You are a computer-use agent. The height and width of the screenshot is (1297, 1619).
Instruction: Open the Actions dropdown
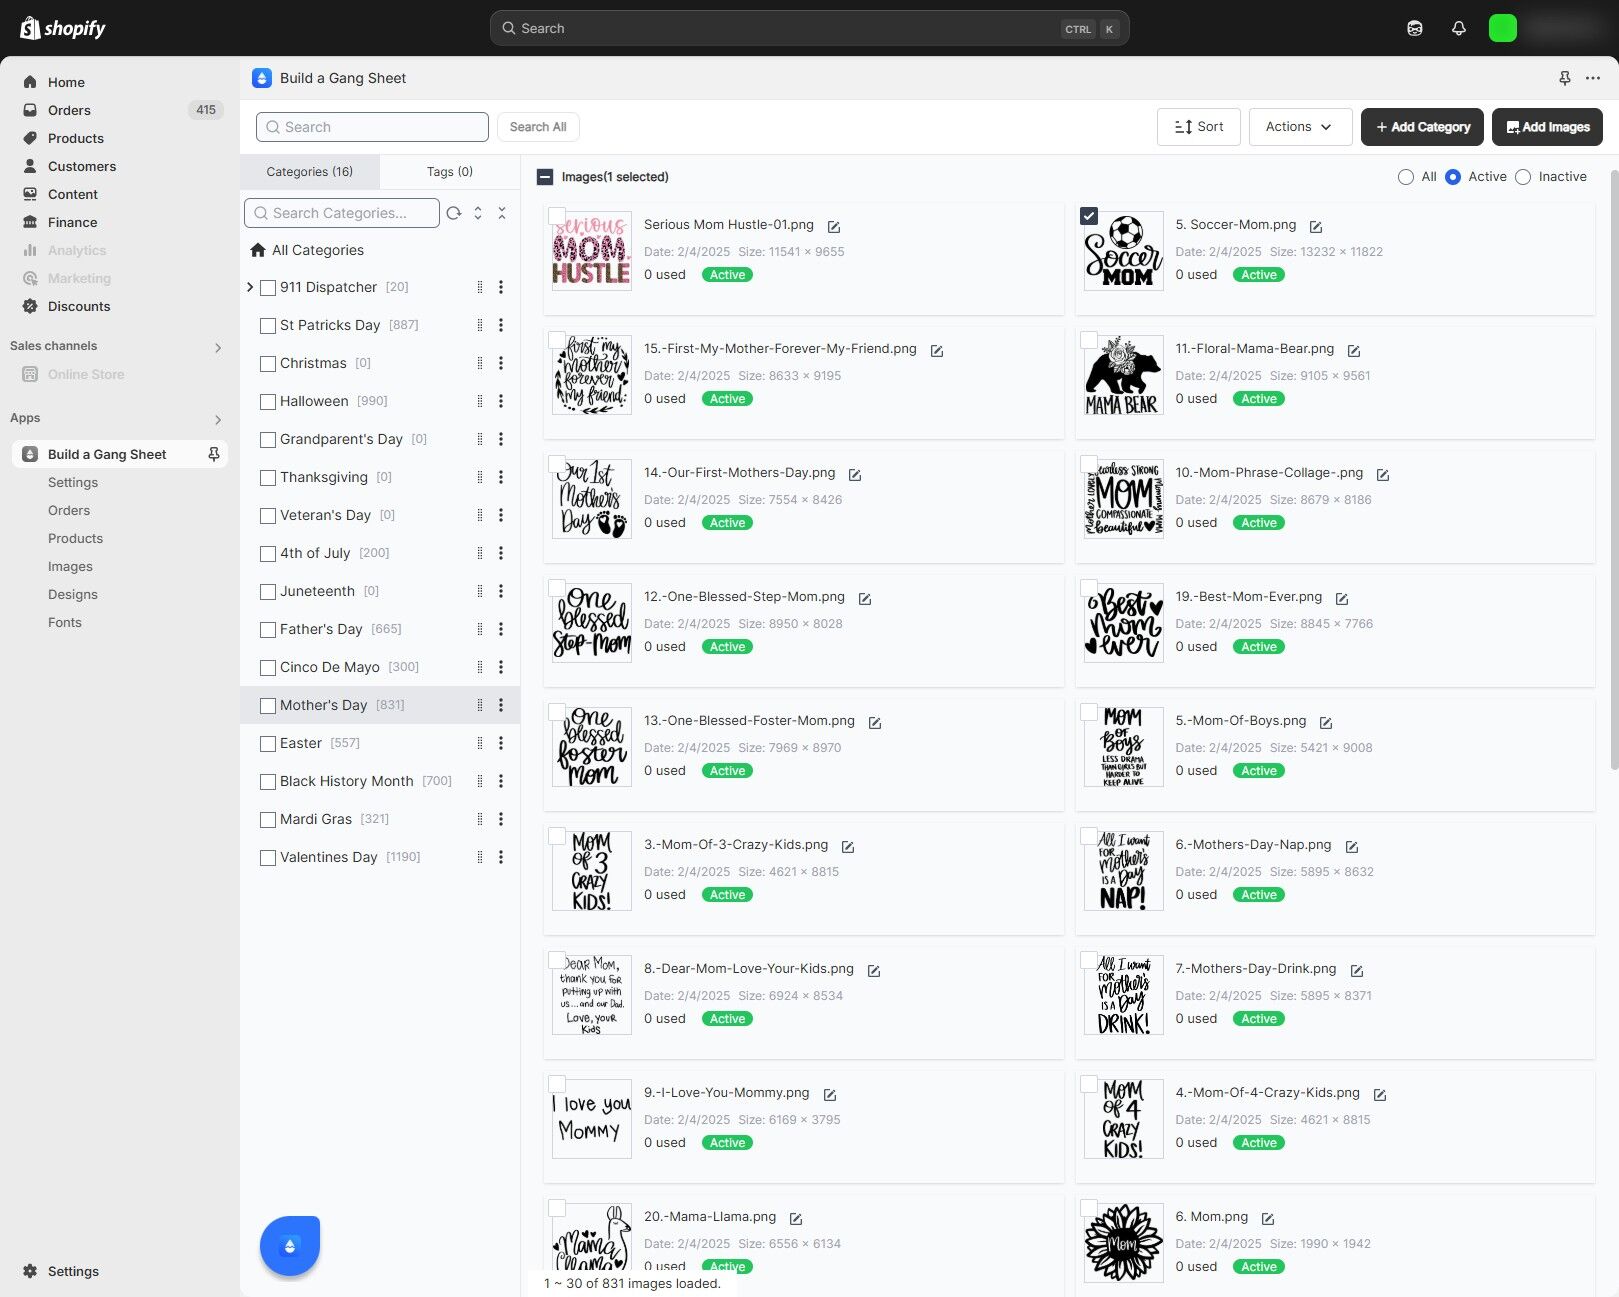pos(1298,126)
